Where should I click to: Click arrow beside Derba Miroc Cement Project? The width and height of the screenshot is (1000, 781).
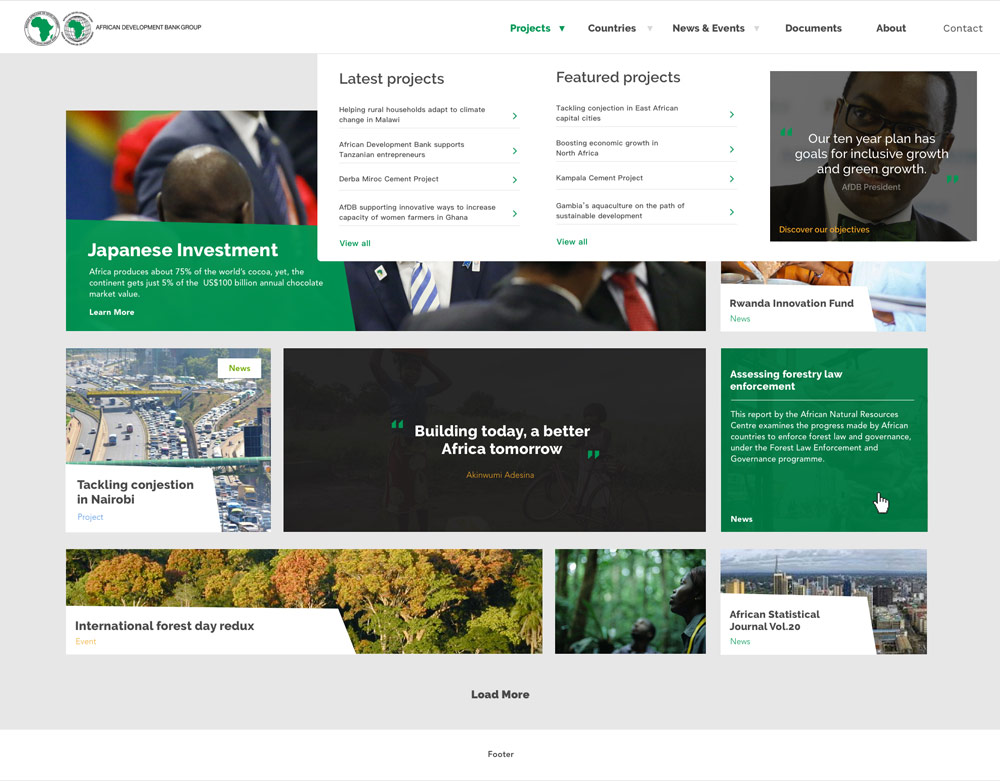point(515,180)
